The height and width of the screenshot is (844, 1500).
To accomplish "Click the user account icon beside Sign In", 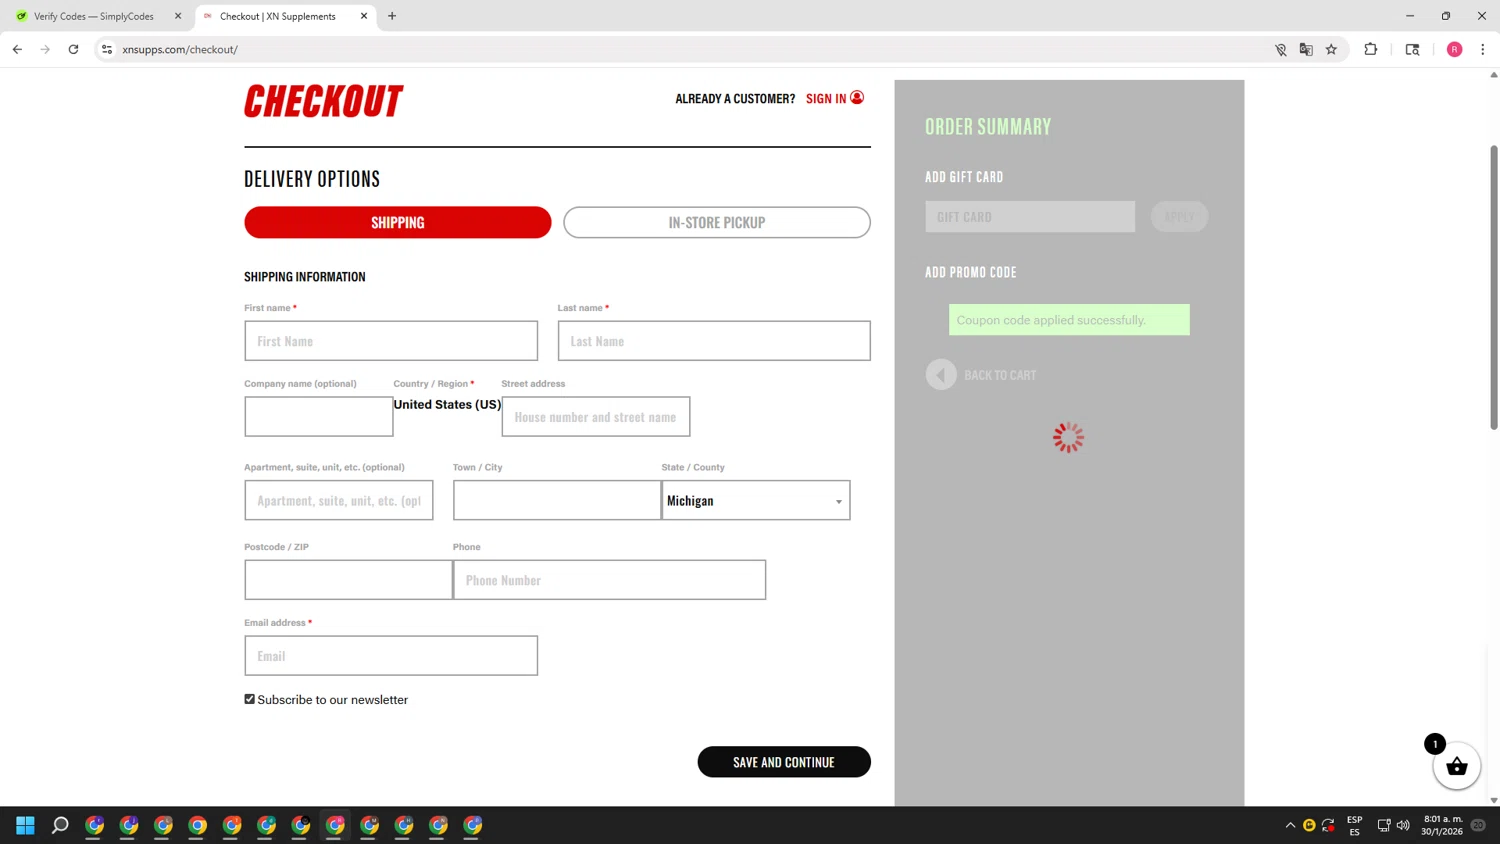I will [857, 98].
